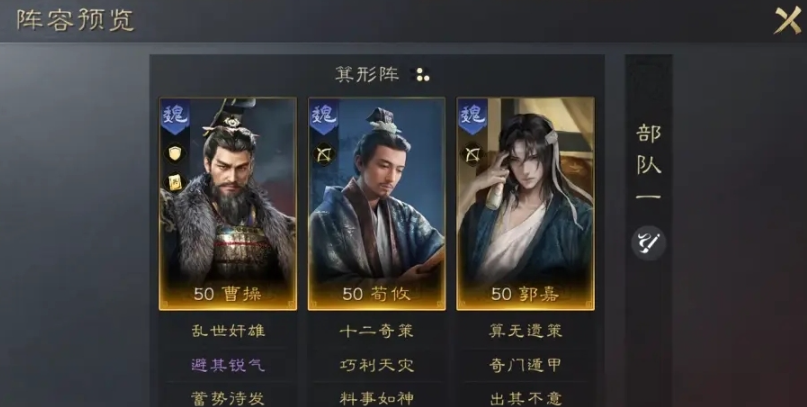The width and height of the screenshot is (807, 407).
Task: Open the 曹操 general portrait card
Action: (228, 204)
